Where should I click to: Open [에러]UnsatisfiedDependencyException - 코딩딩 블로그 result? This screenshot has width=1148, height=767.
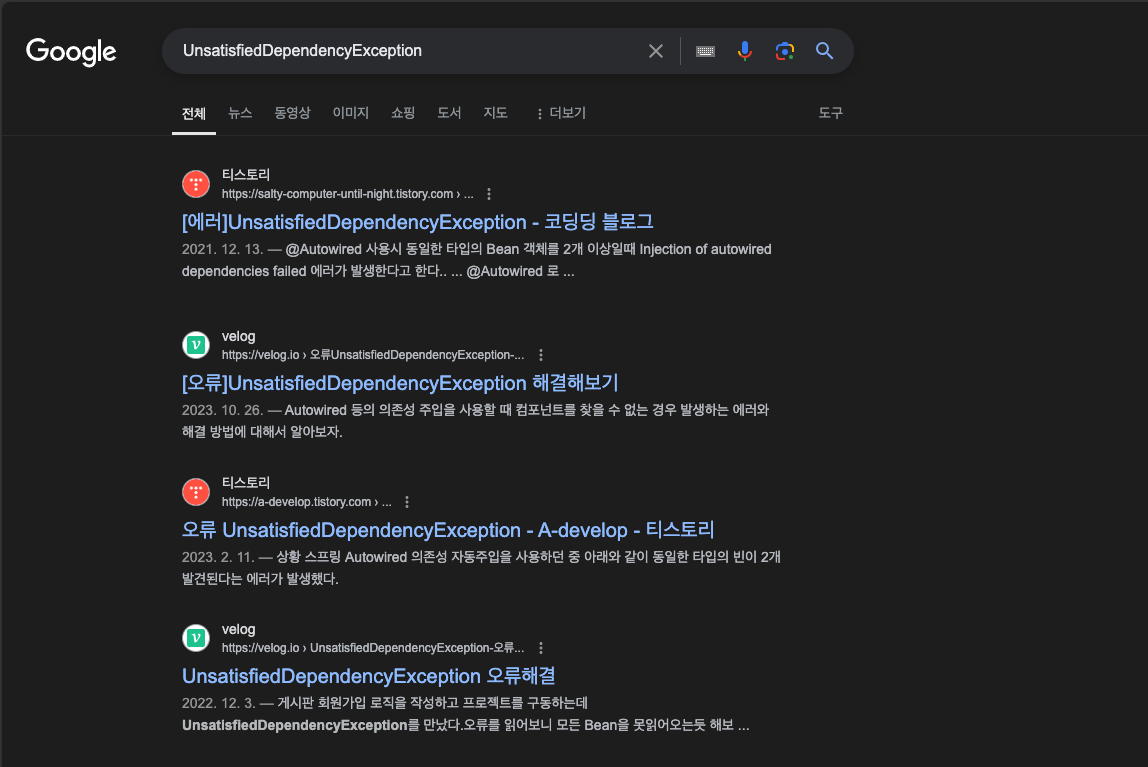tap(417, 222)
